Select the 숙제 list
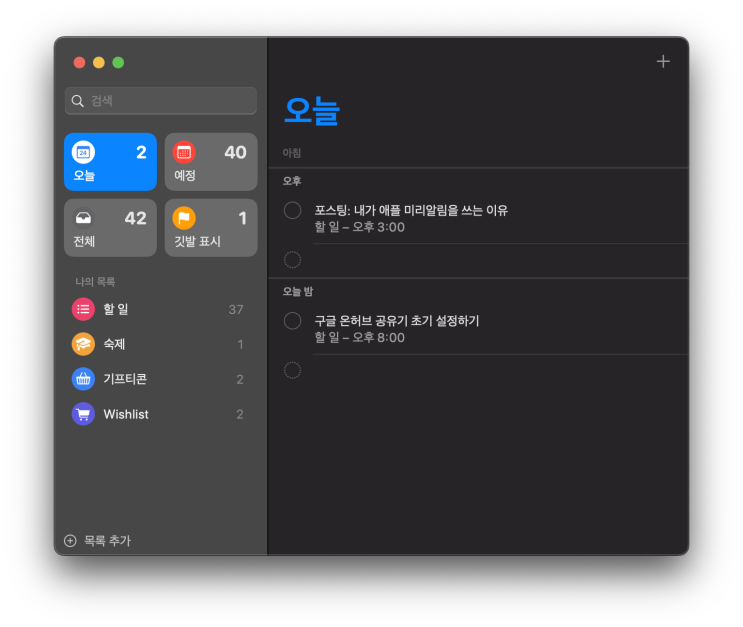This screenshot has width=743, height=627. (x=161, y=344)
